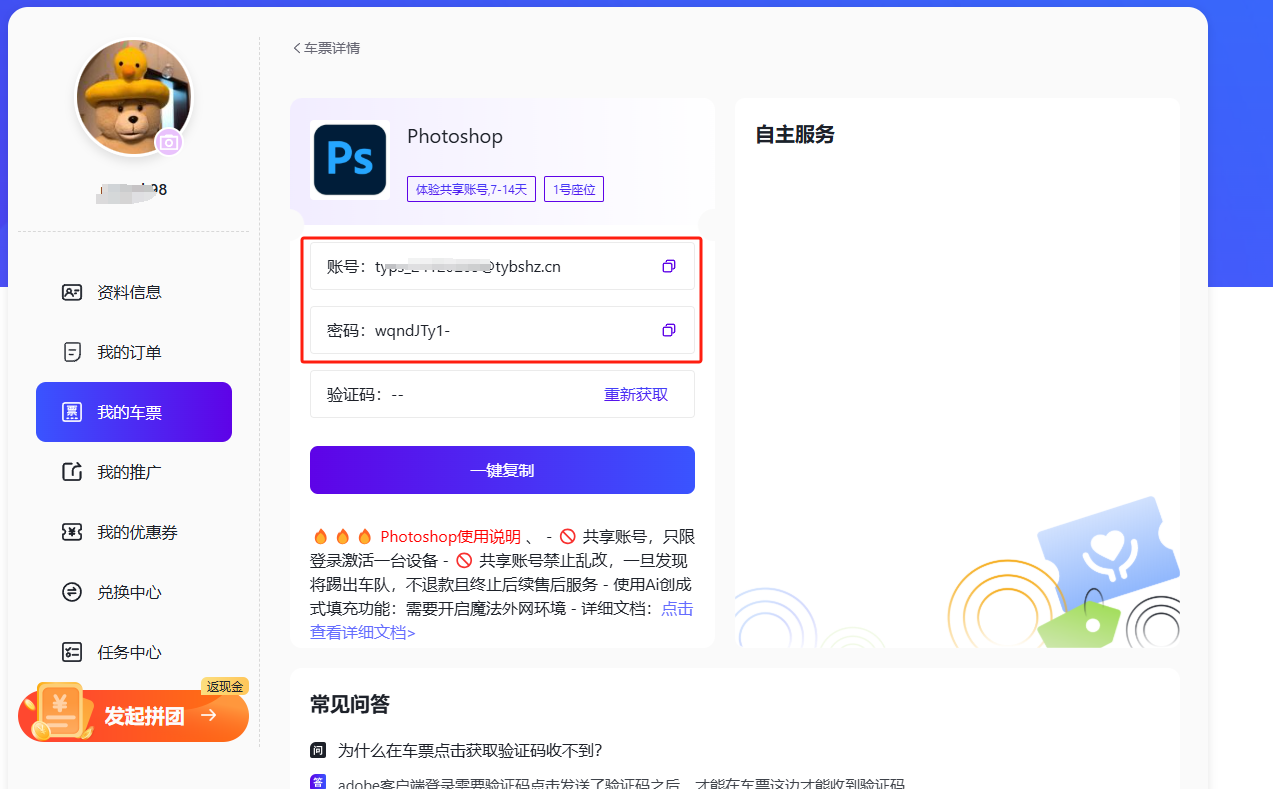Click the Photoshop Ps app logo
Viewport: 1273px width, 789px height.
pyautogui.click(x=350, y=159)
